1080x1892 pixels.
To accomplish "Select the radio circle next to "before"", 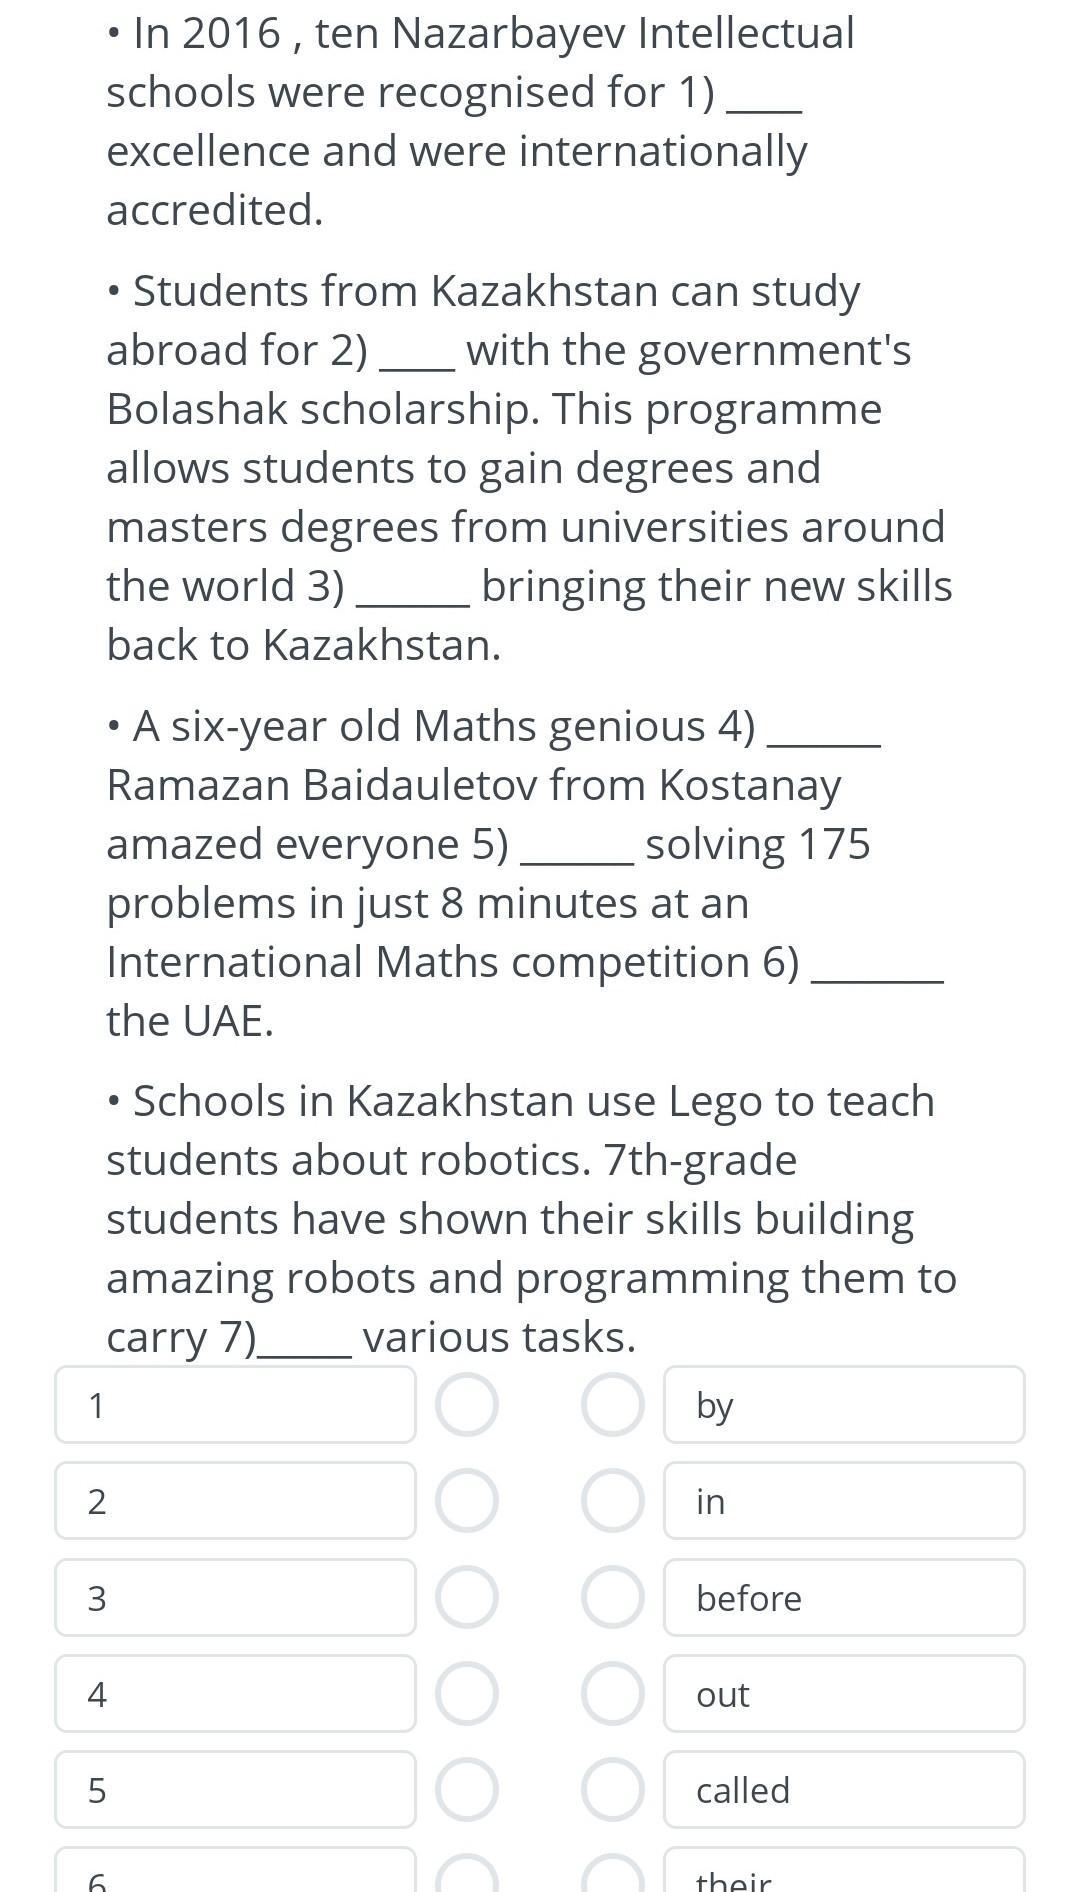I will (x=613, y=1597).
